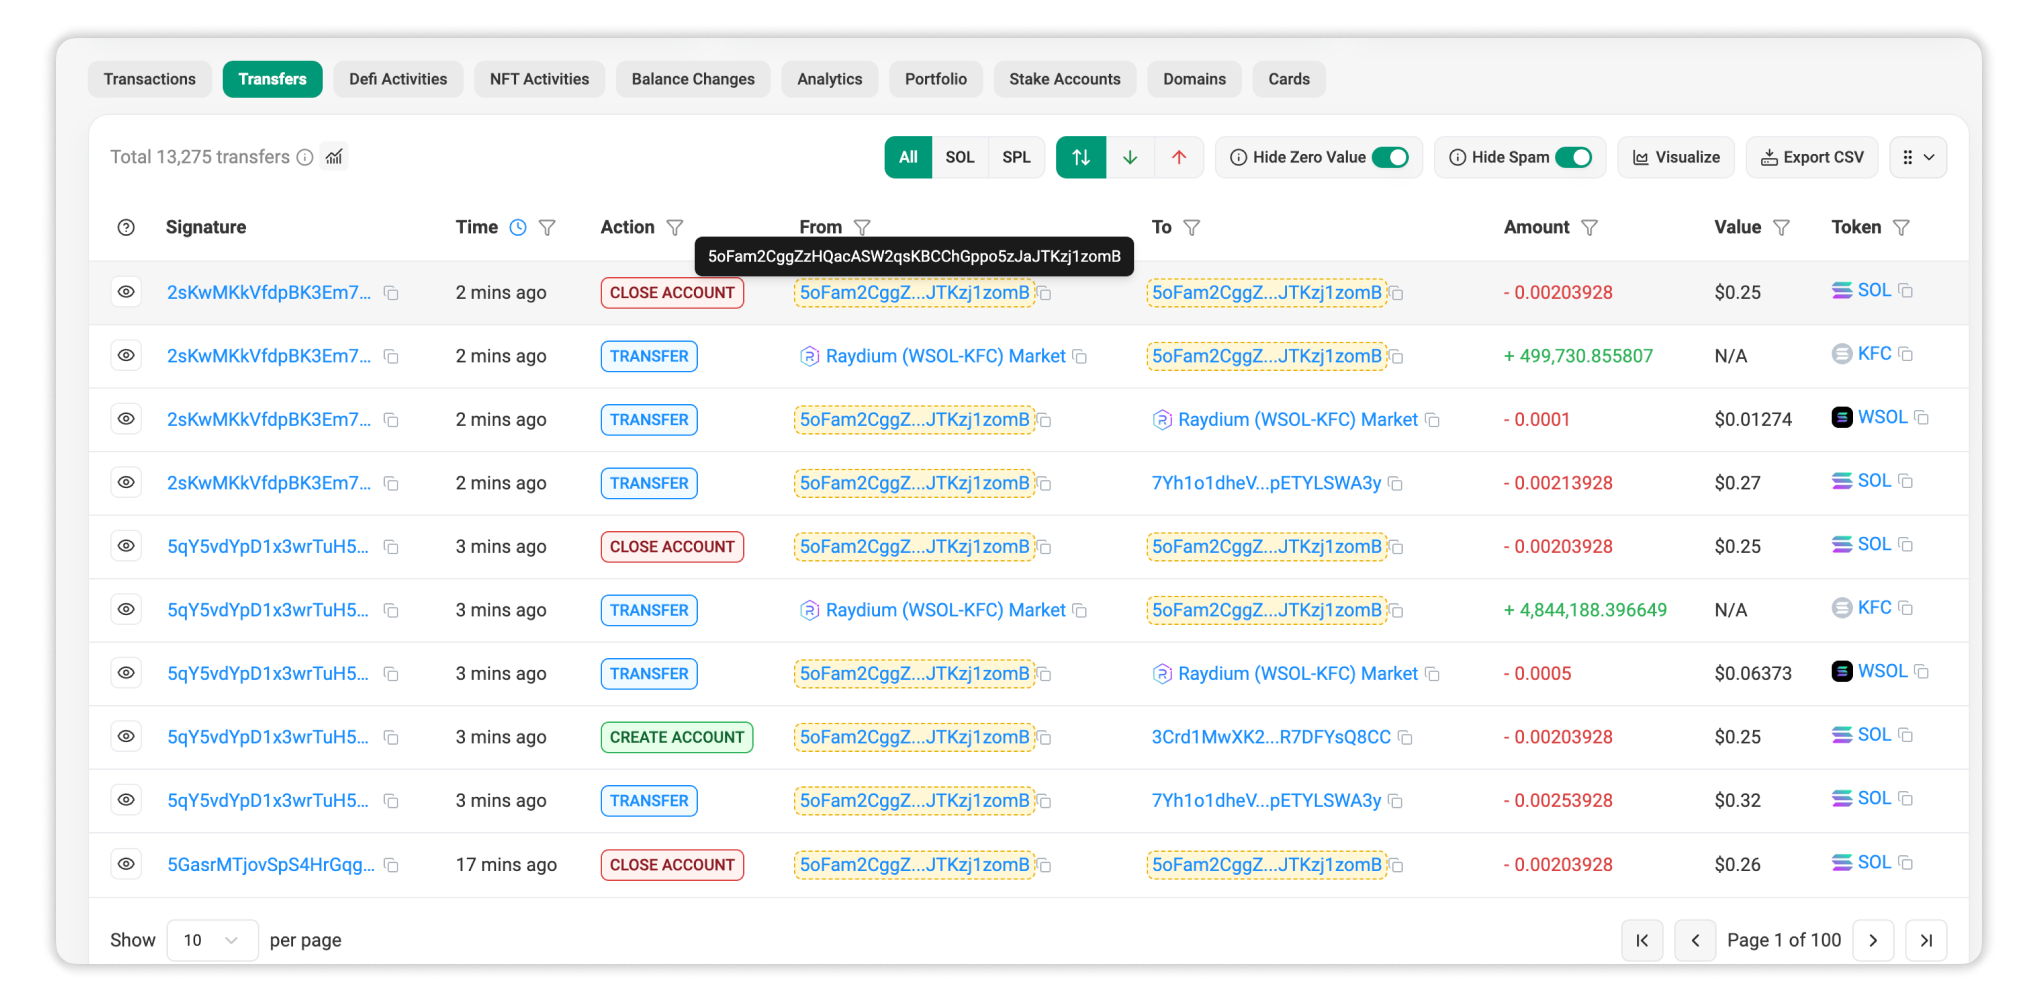Viewport: 2036px width, 1004px height.
Task: Click the Export CSV button
Action: [x=1812, y=157]
